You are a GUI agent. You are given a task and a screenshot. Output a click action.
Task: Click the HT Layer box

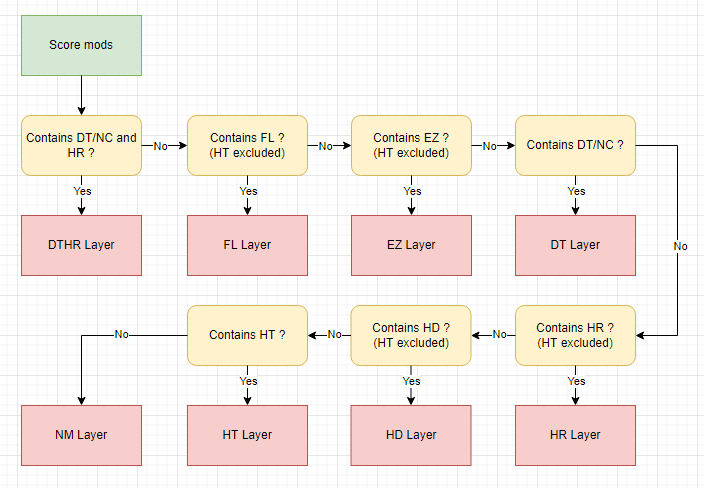tap(247, 435)
